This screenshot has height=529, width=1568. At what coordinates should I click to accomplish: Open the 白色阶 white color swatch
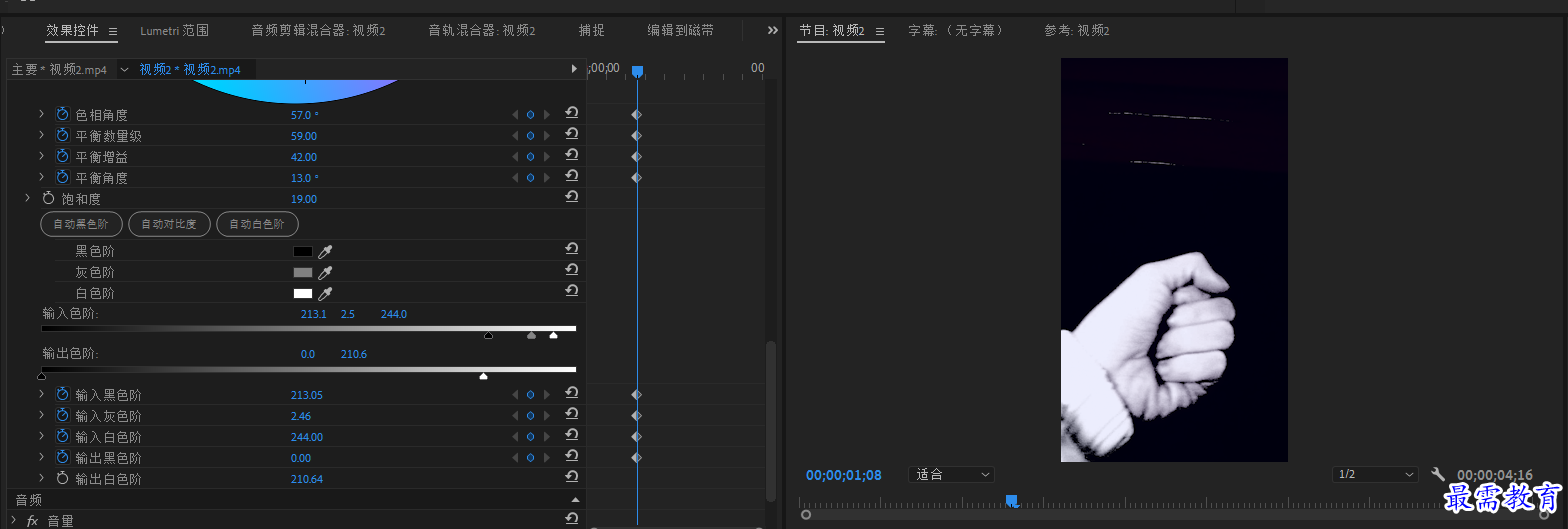303,294
